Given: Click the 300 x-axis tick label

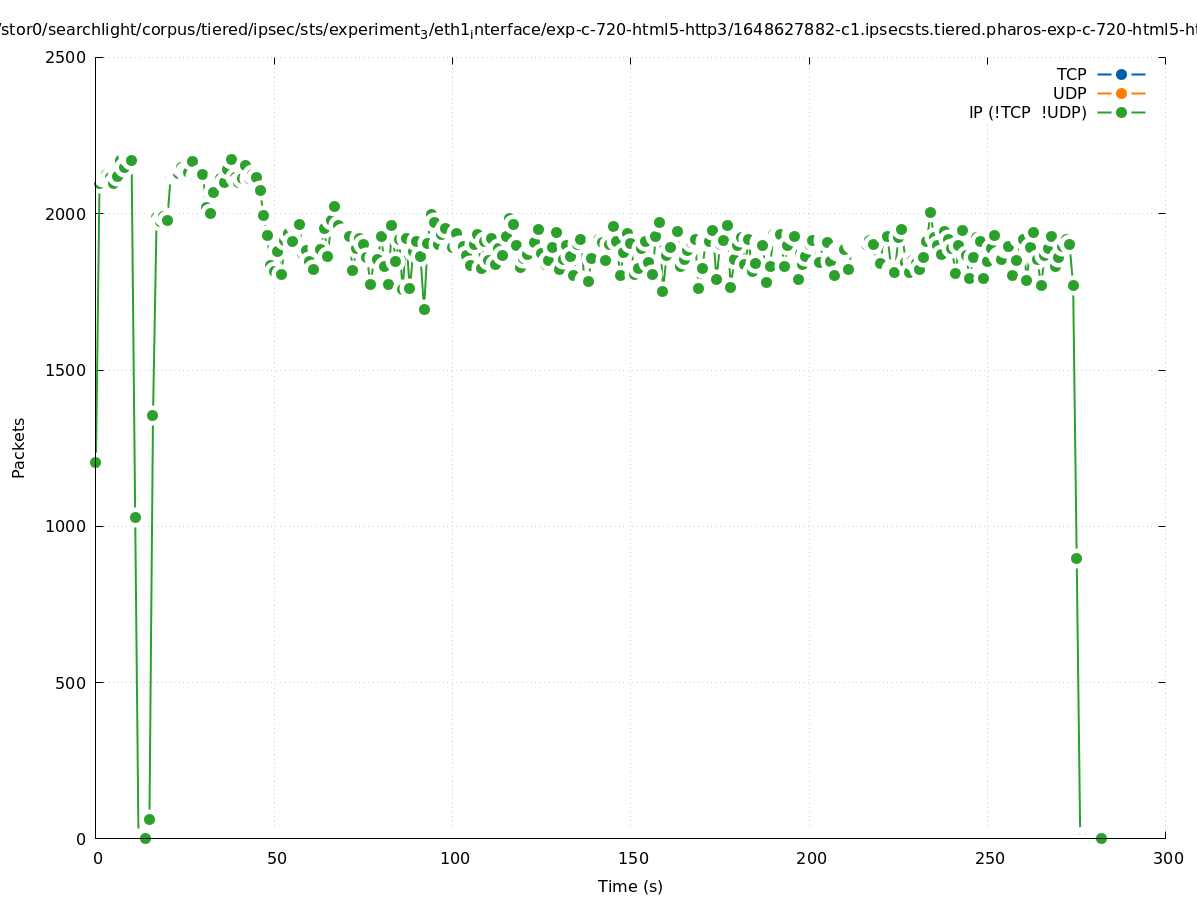Looking at the screenshot, I should coord(1167,858).
